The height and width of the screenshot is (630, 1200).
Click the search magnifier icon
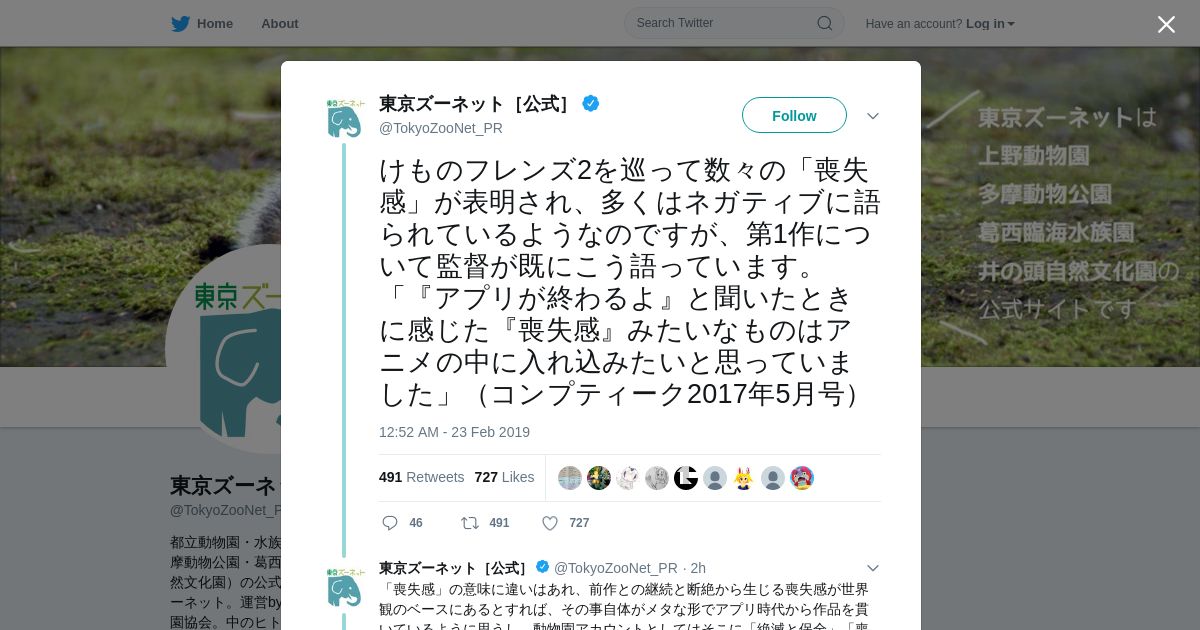click(825, 23)
